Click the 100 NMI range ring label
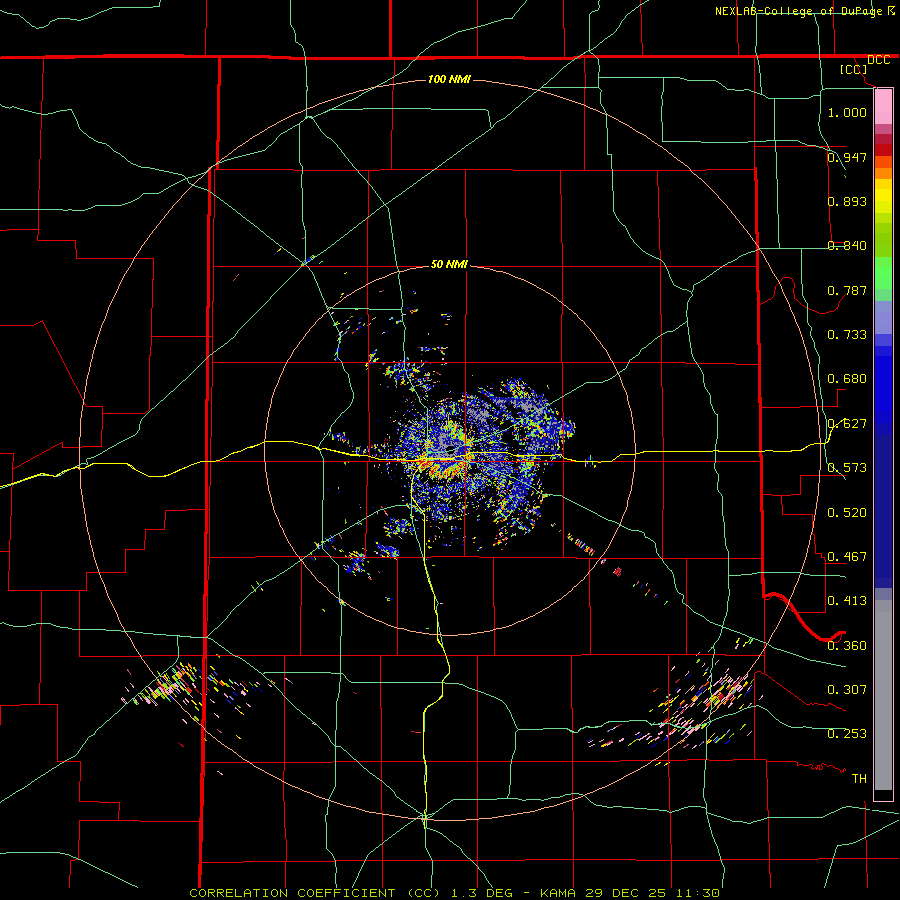The image size is (900, 900). click(x=449, y=79)
